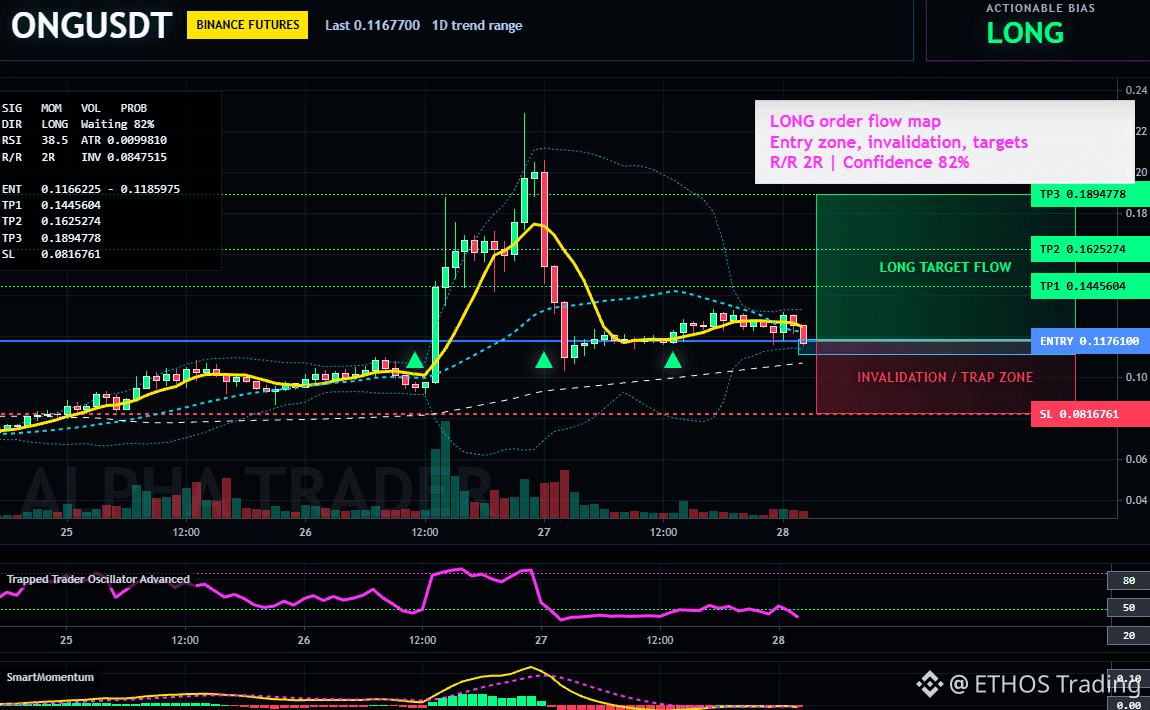This screenshot has height=710, width=1150.
Task: Click the 0.04 price axis label
Action: pyautogui.click(x=1136, y=500)
